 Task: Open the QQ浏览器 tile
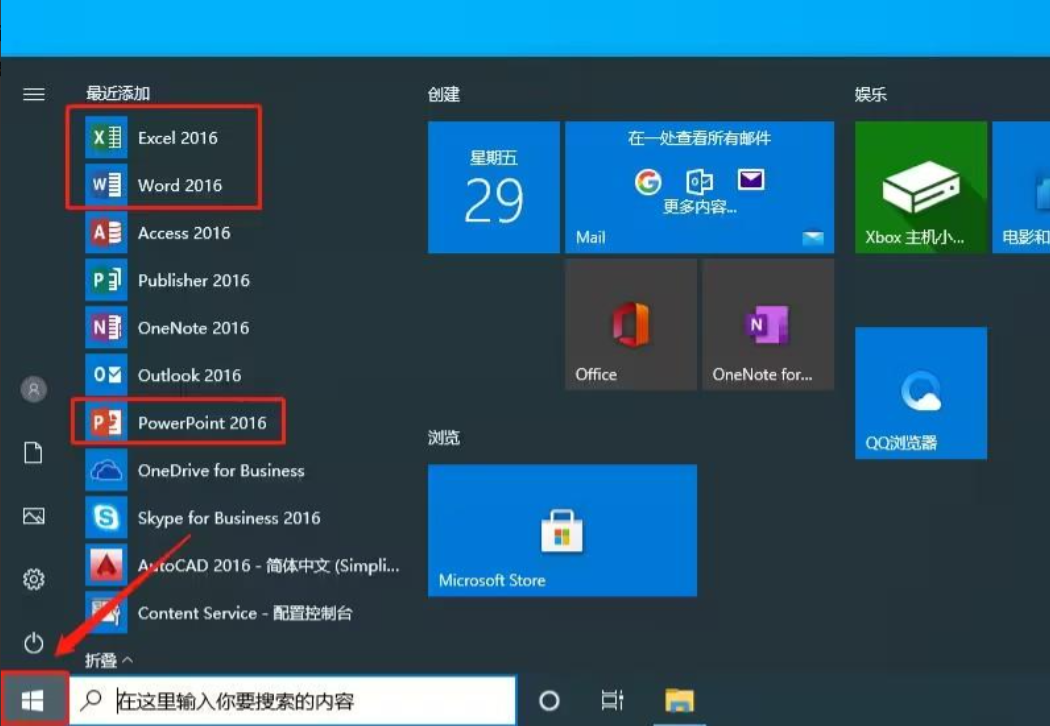click(x=921, y=393)
